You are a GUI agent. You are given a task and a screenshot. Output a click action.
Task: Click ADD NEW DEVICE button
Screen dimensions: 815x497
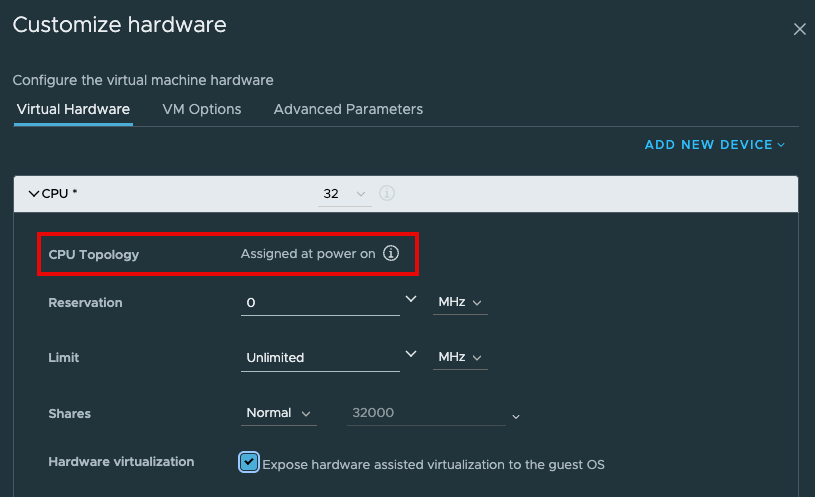(x=714, y=145)
